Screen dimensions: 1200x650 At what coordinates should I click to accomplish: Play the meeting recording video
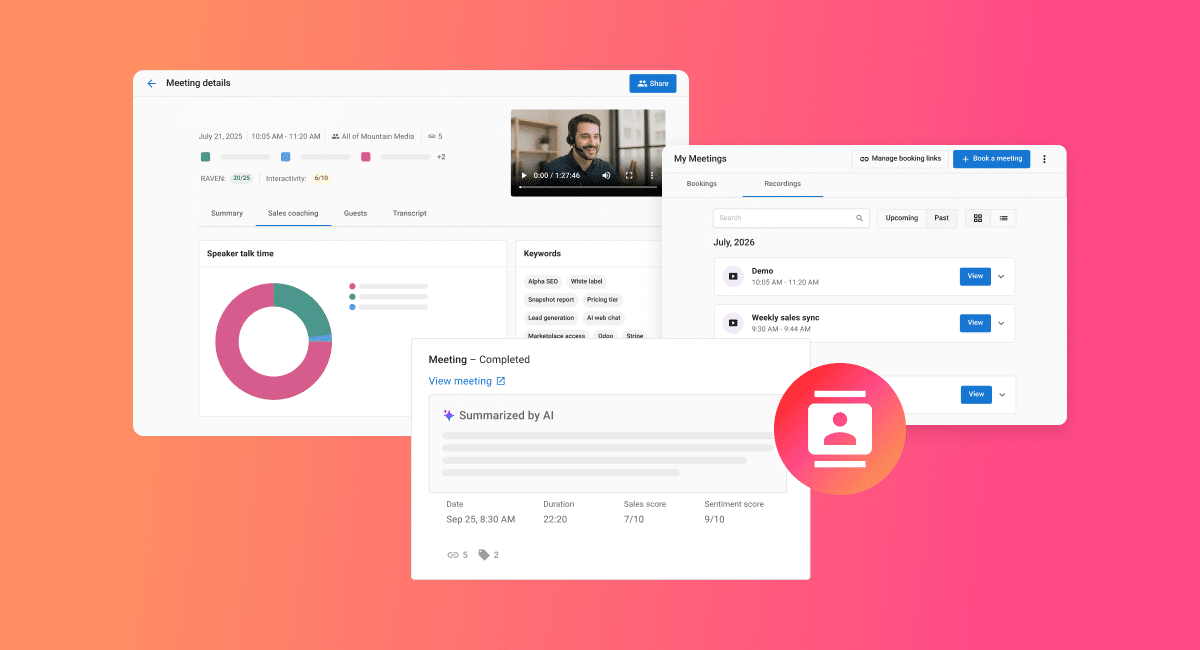[522, 175]
